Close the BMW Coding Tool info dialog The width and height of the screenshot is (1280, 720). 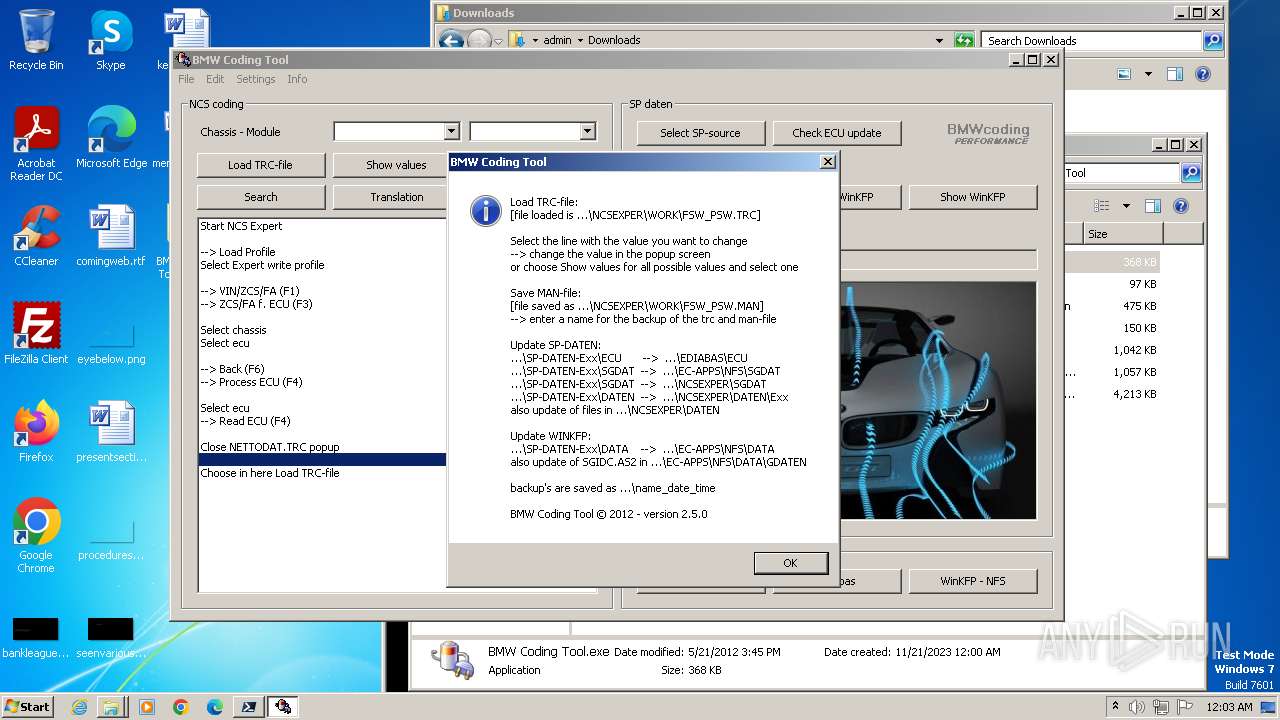click(x=827, y=162)
